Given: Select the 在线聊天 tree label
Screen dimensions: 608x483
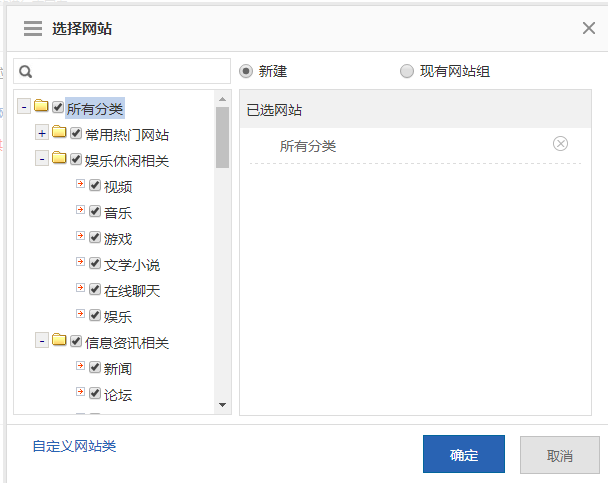Looking at the screenshot, I should pos(132,291).
